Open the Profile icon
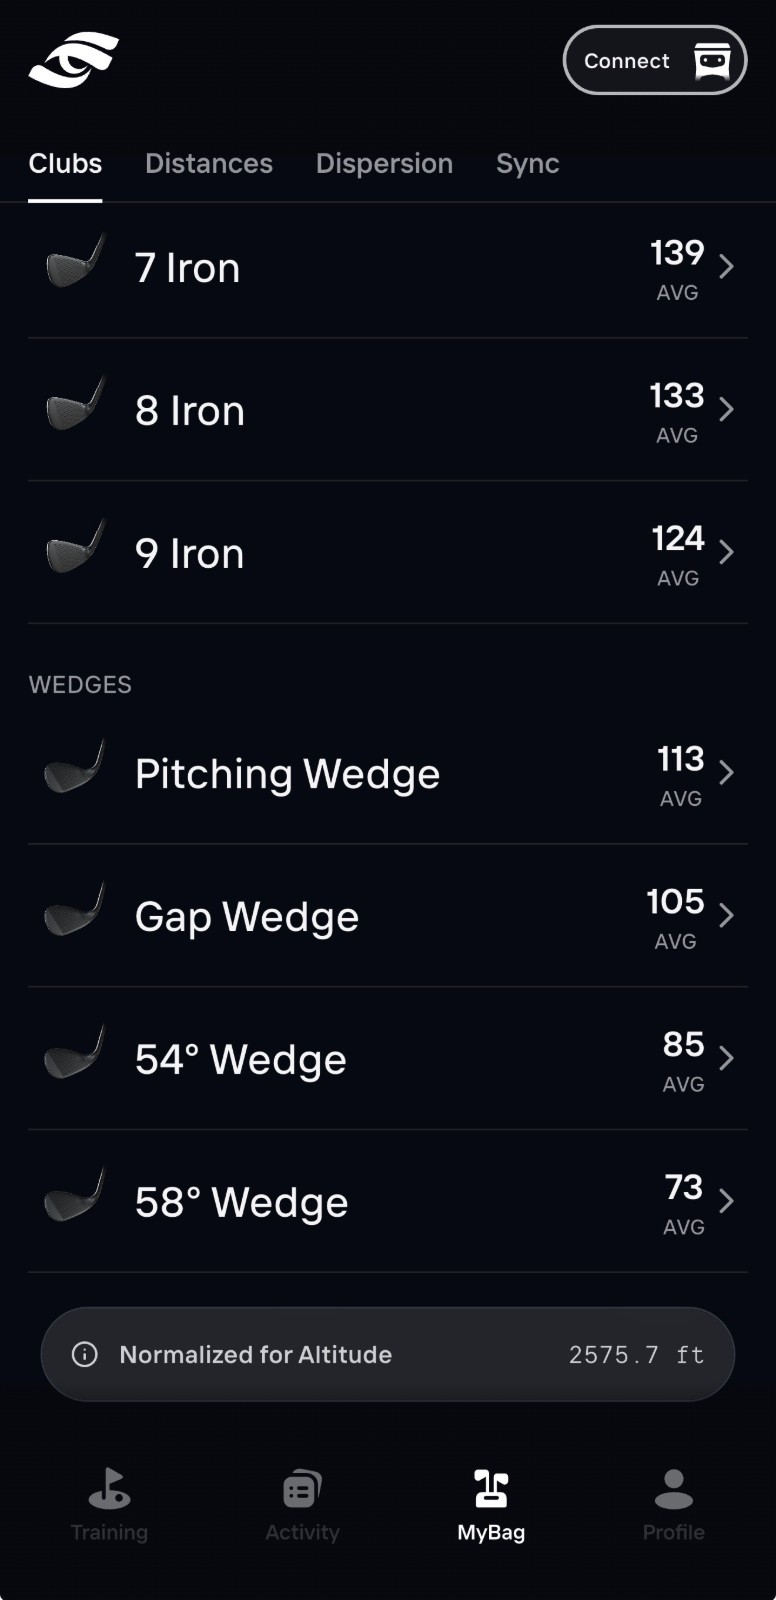This screenshot has width=776, height=1600. 673,1488
